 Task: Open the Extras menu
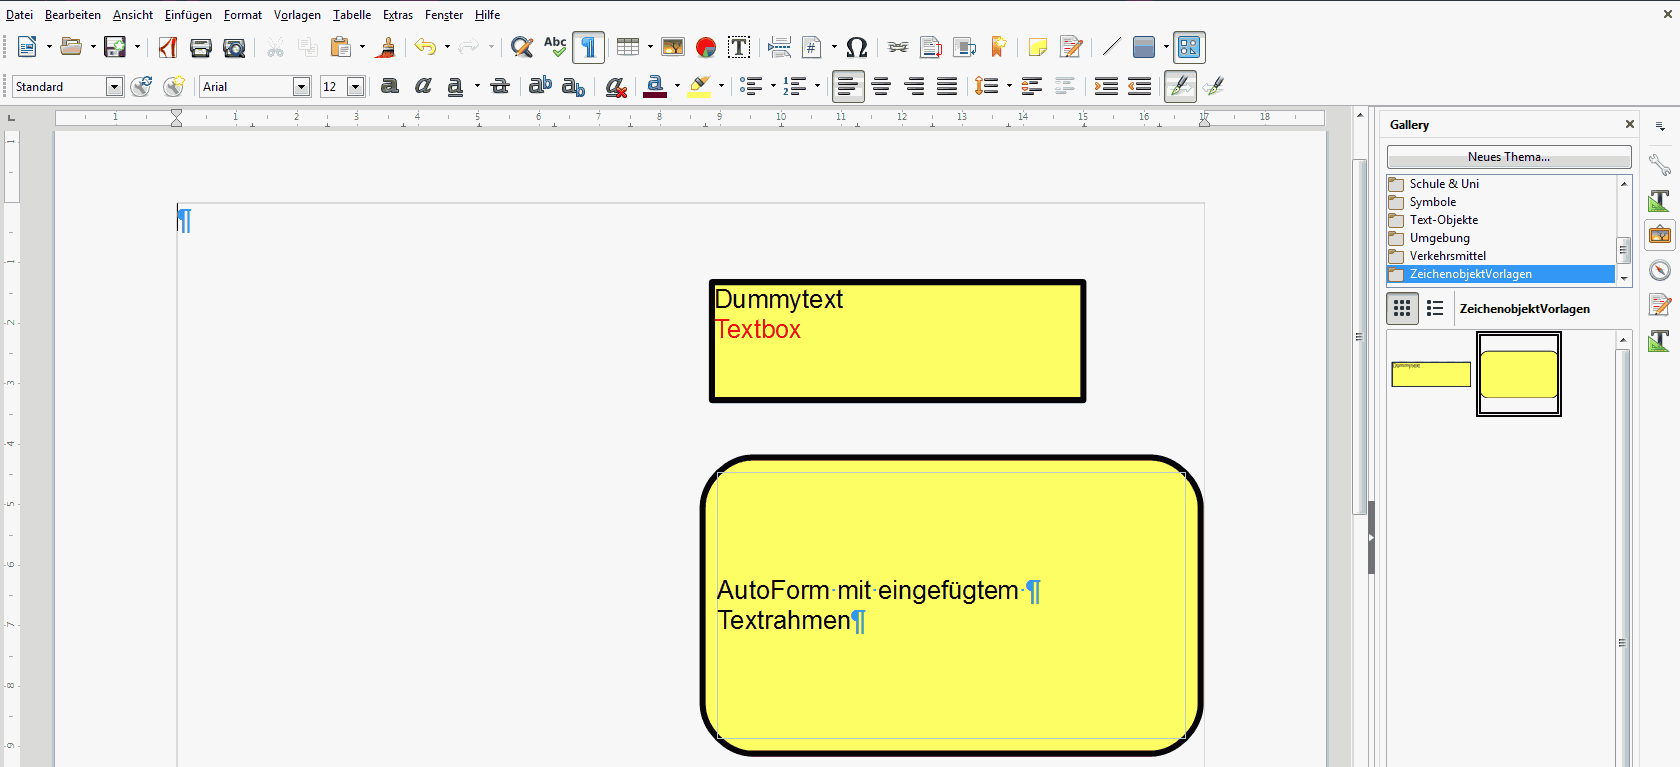click(x=398, y=15)
